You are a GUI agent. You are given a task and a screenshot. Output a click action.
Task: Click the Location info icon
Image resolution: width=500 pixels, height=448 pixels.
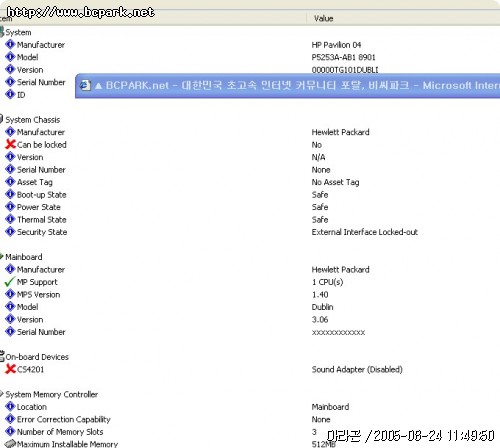[10, 407]
